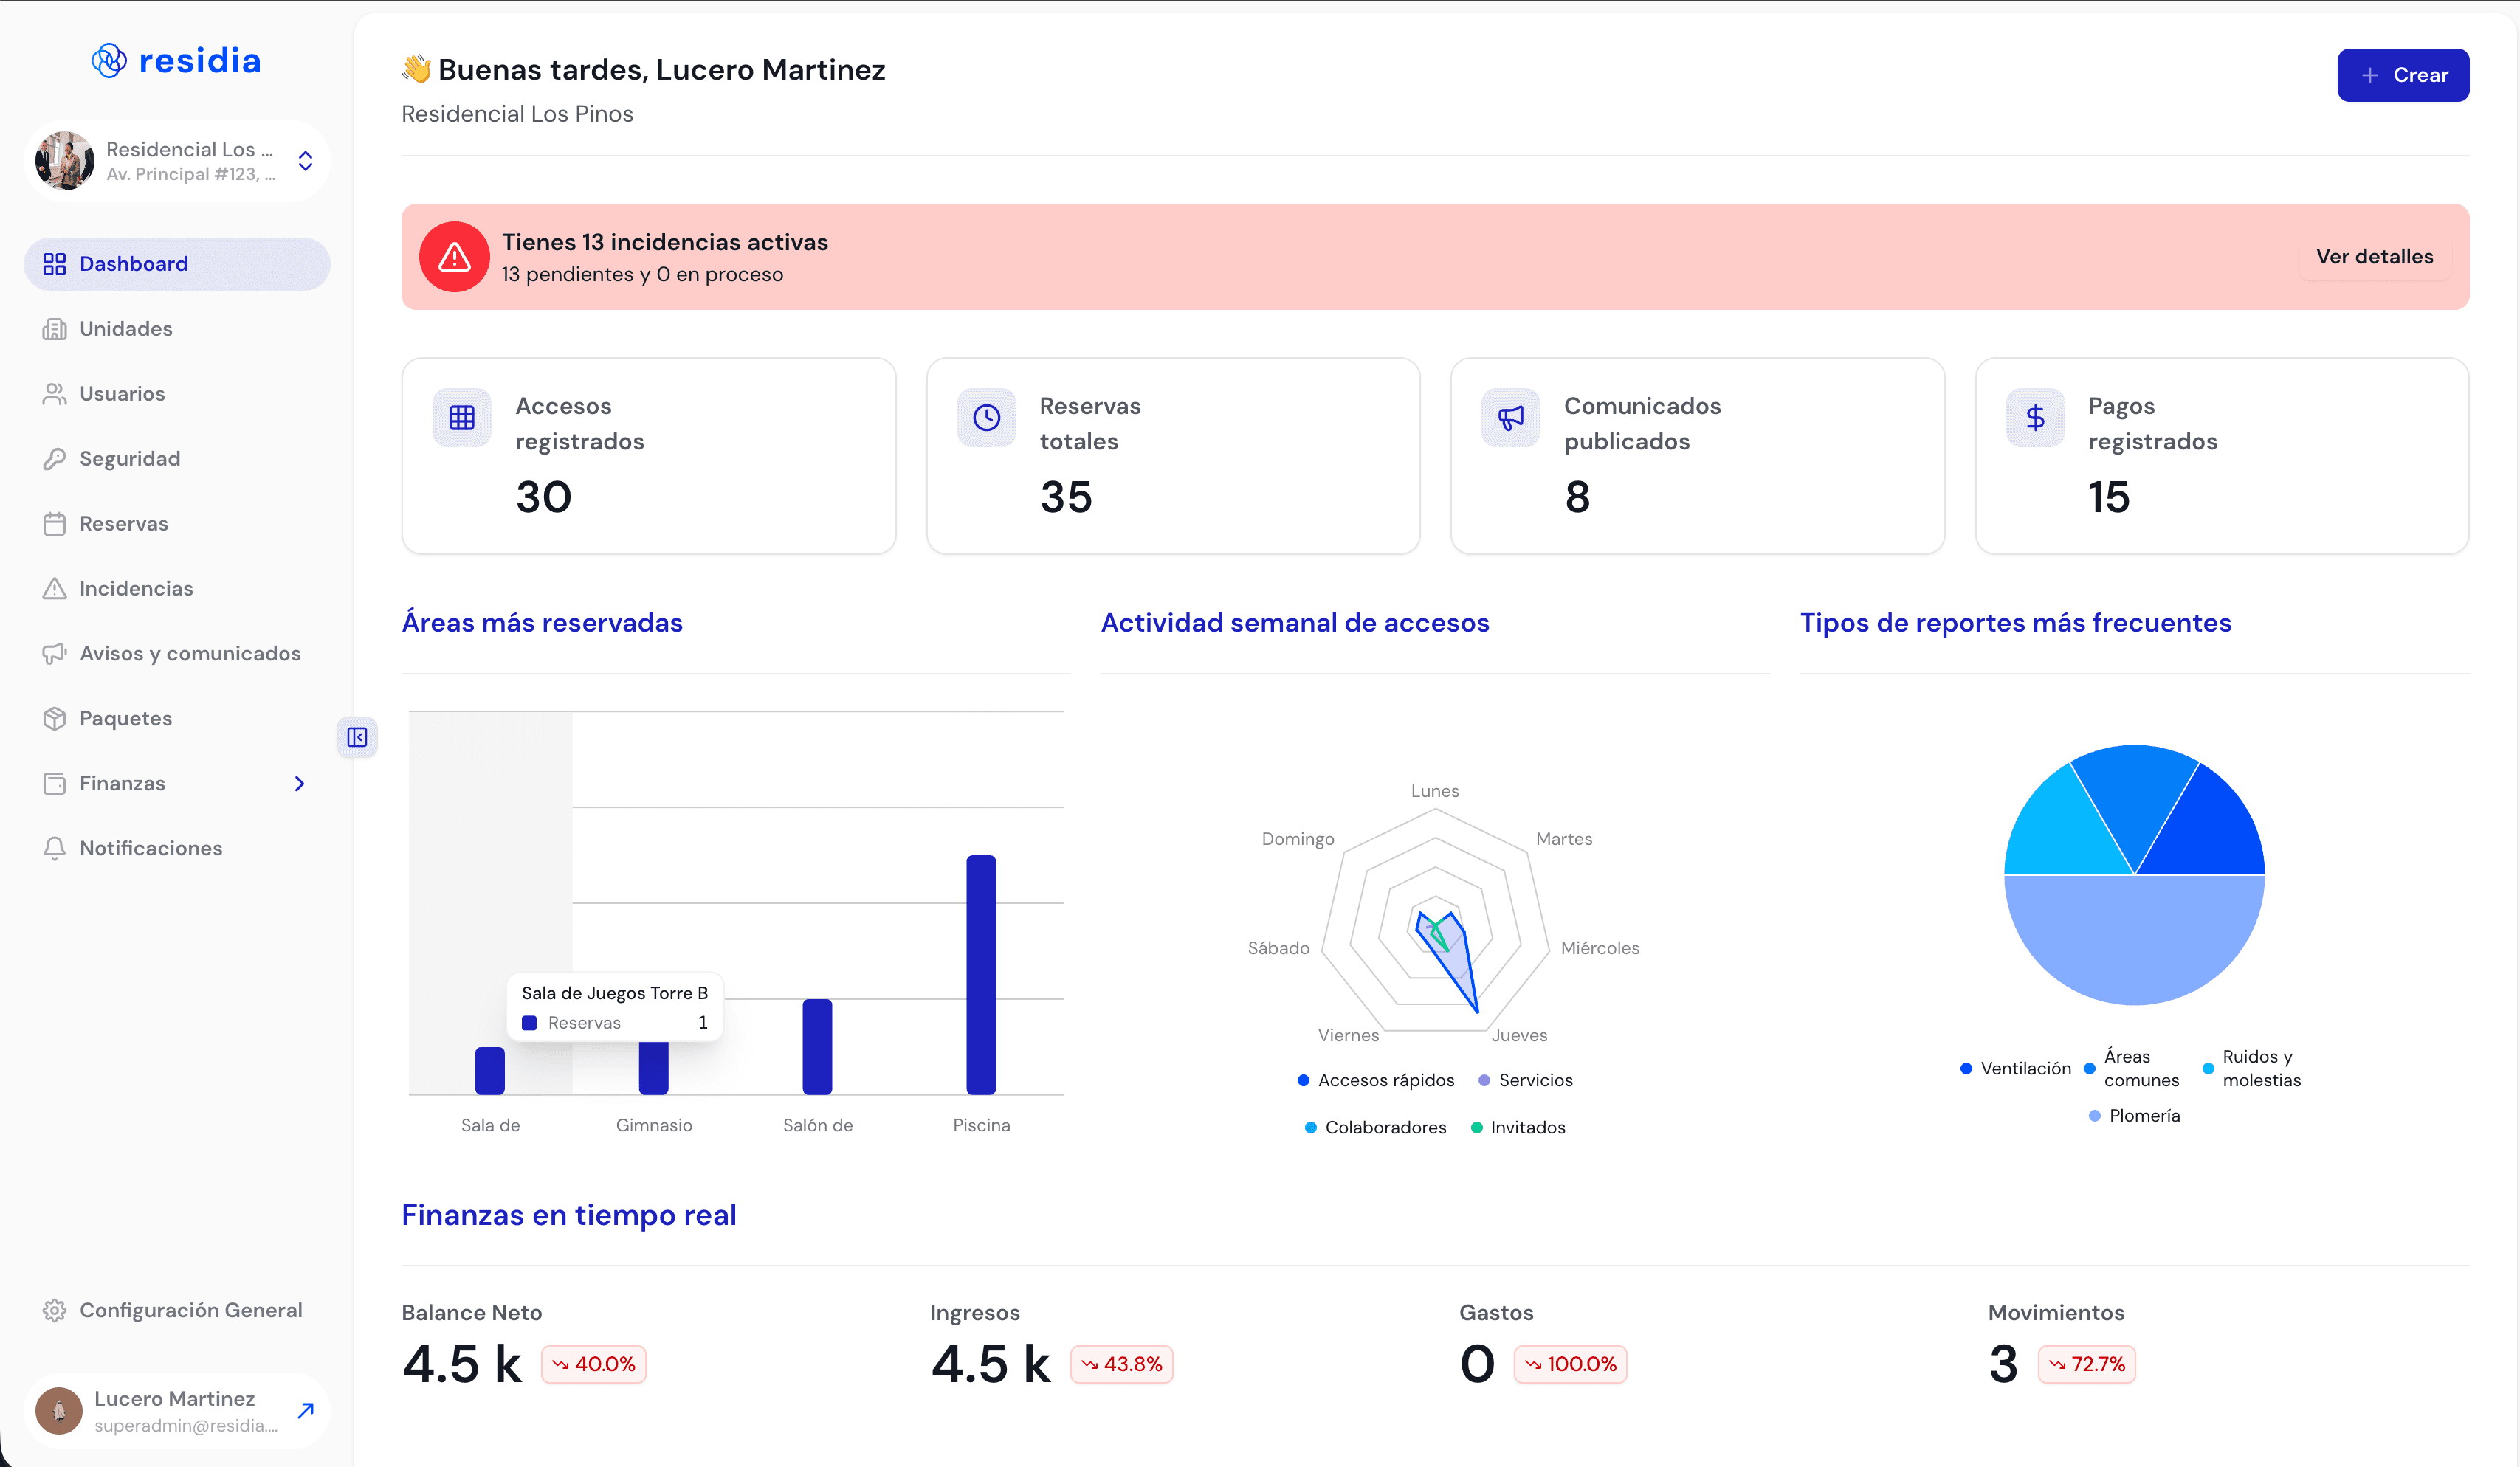Toggle the Plomería pie legend item
This screenshot has height=1467, width=2520.
2135,1115
